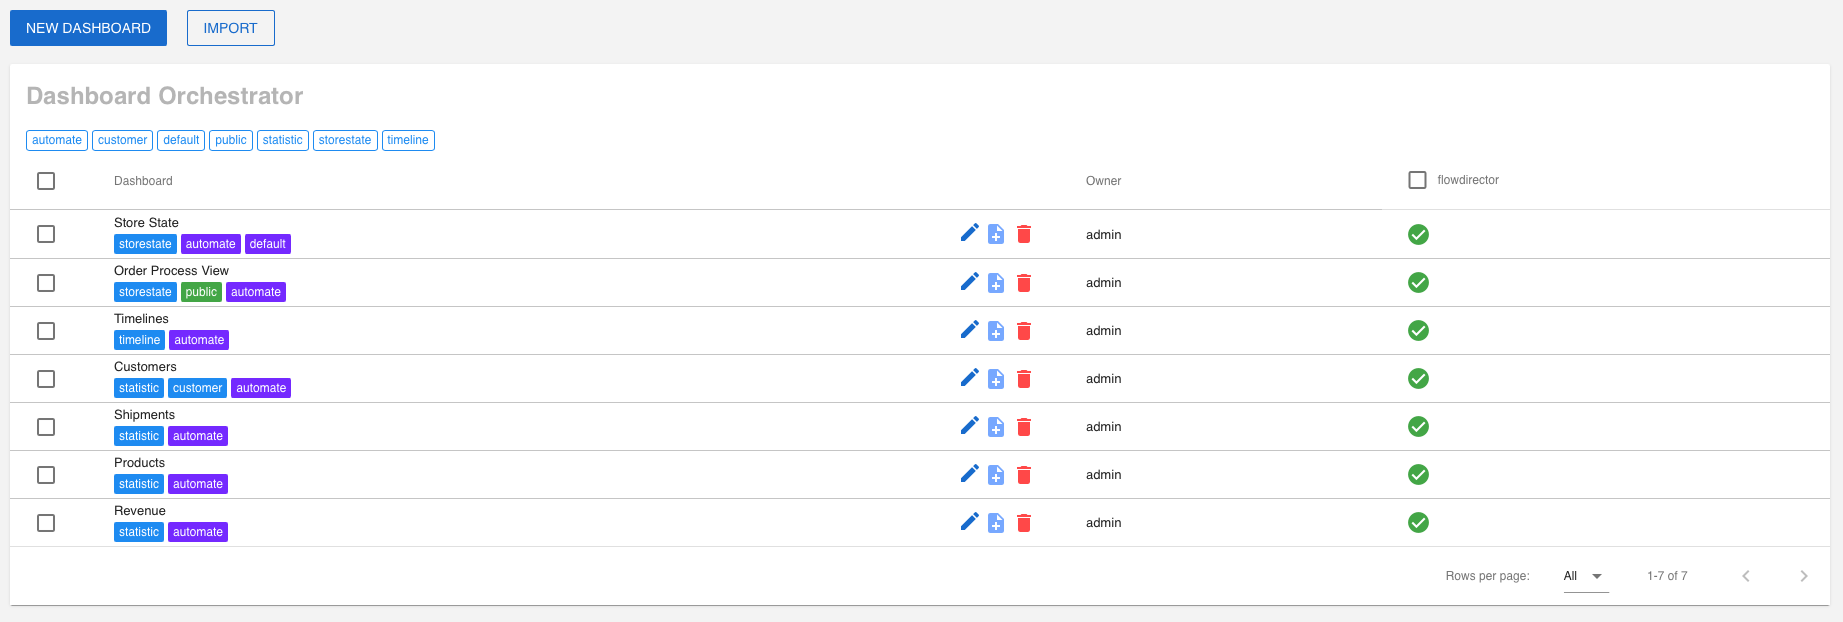The image size is (1843, 622).
Task: Click the trash icon for Revenue
Action: 1024,523
